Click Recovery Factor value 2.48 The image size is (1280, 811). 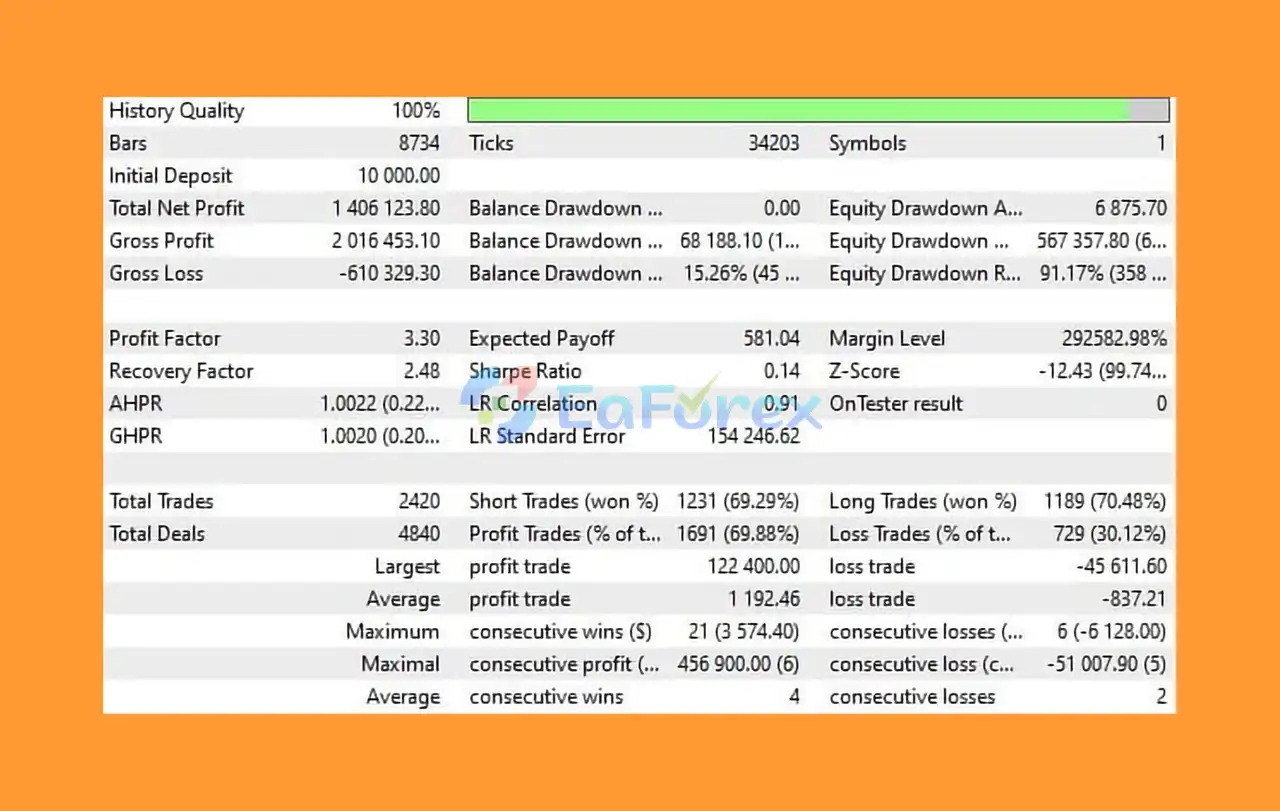pos(422,371)
